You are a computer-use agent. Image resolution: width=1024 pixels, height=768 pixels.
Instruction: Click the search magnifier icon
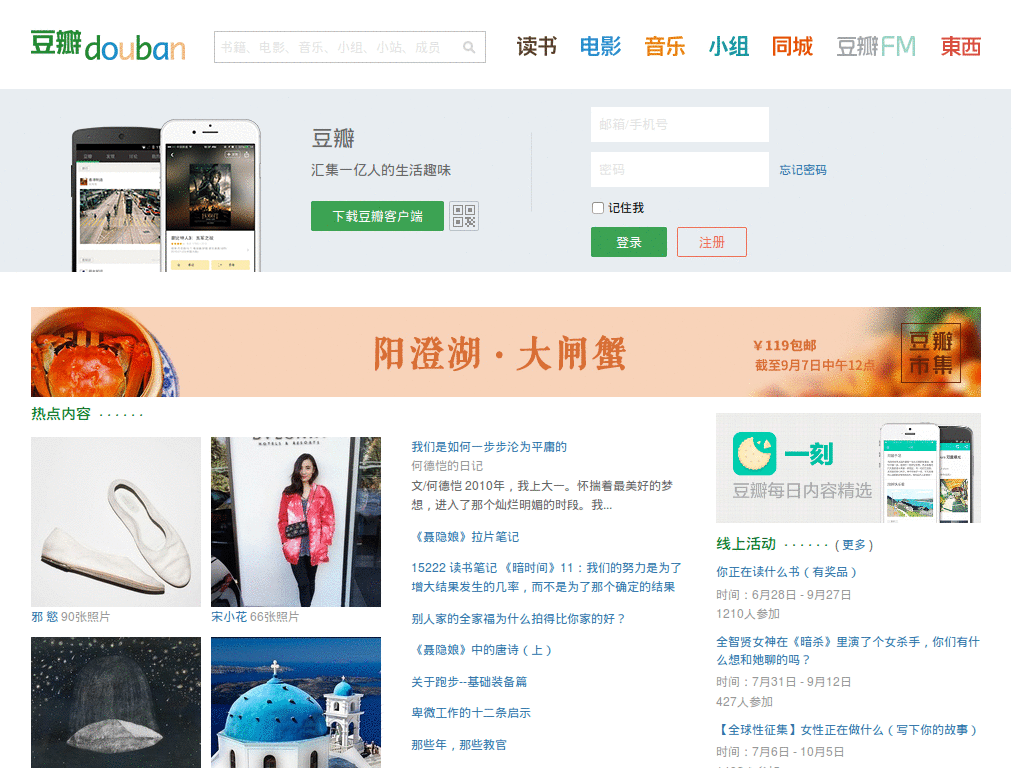[x=469, y=47]
